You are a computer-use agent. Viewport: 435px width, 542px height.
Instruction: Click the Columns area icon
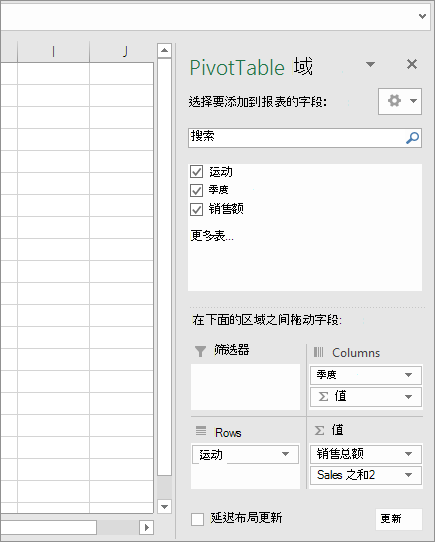coord(318,352)
